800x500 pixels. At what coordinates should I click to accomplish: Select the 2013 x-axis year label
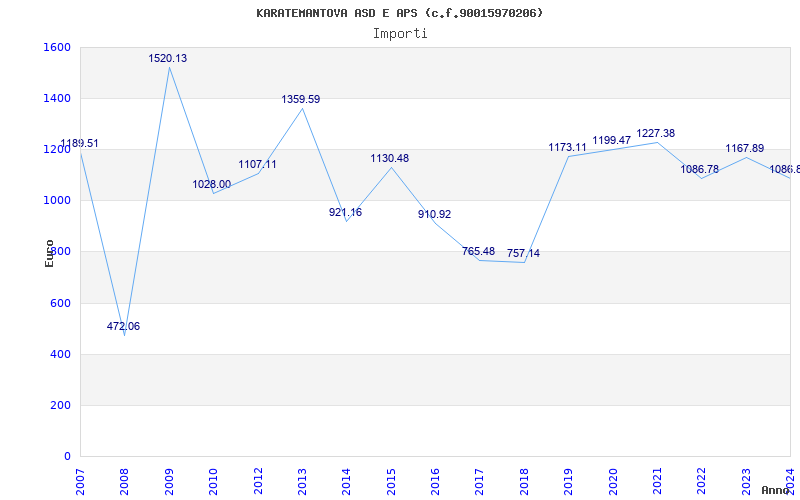302,482
